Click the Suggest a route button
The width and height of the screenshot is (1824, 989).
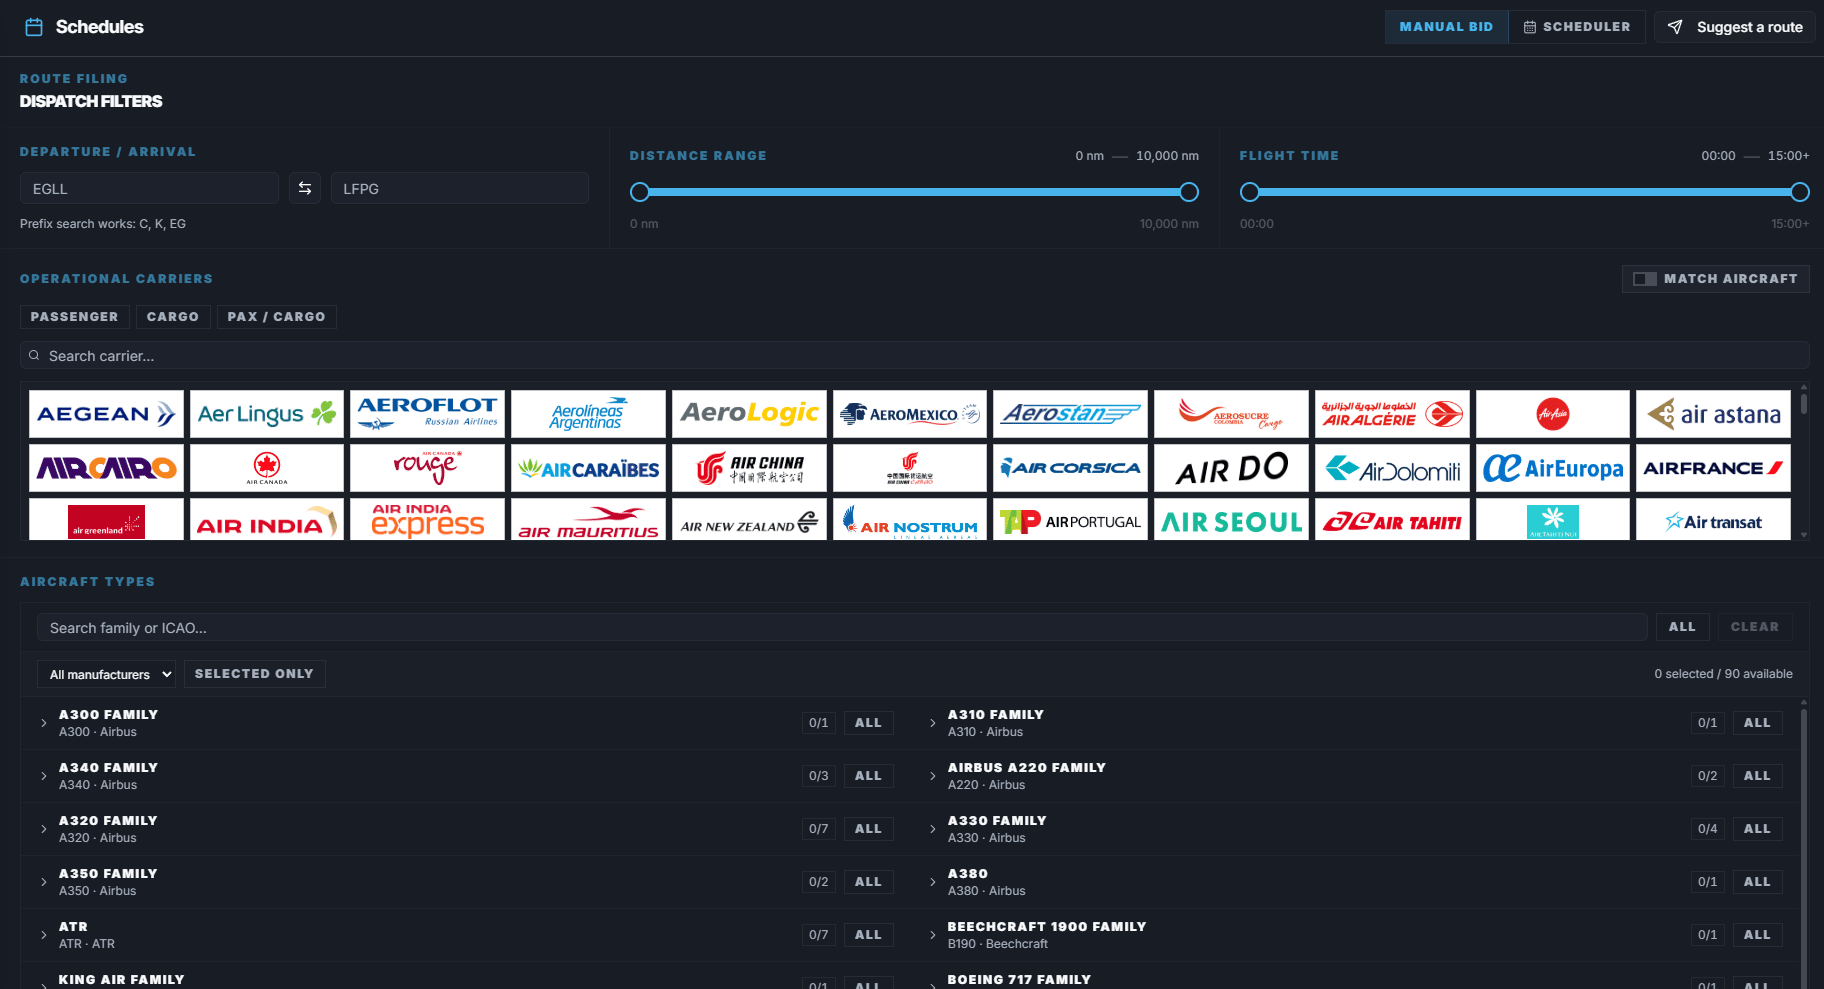pyautogui.click(x=1735, y=27)
